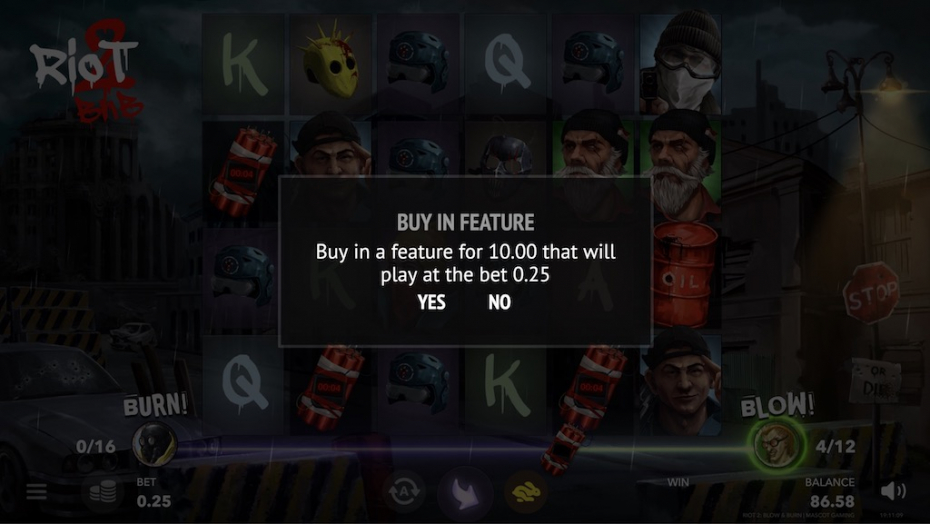Click the Riot 2 BnB game logo

click(87, 72)
